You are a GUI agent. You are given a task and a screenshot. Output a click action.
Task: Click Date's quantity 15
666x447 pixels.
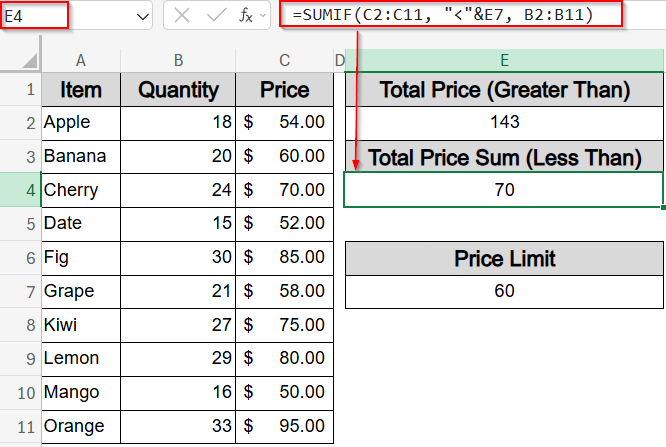[x=178, y=224]
